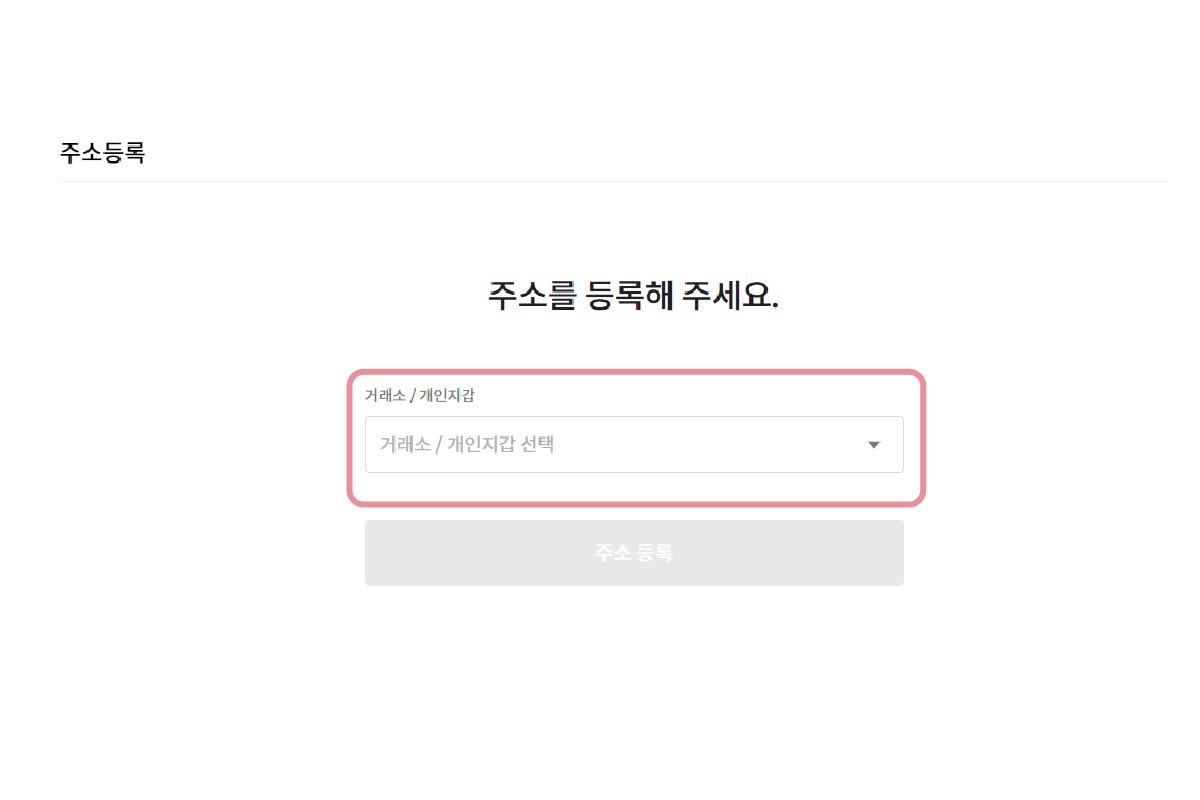Click inside the exchange selection input box
Screen dimensions: 1200x800
[x=634, y=445]
